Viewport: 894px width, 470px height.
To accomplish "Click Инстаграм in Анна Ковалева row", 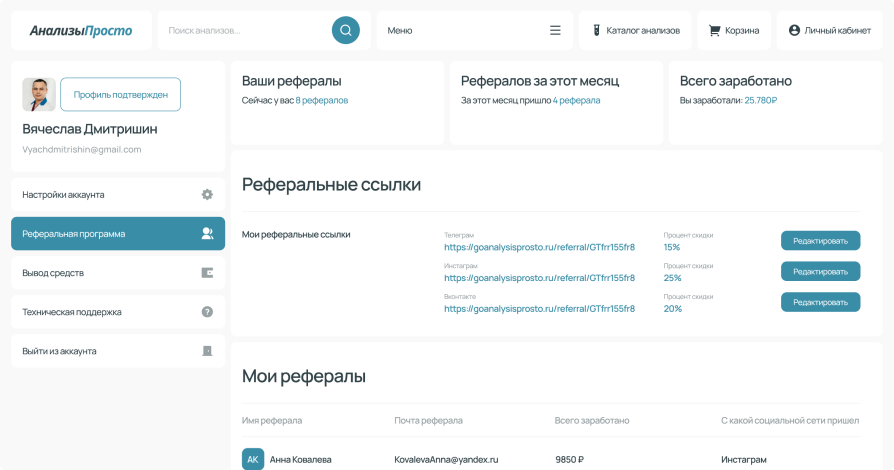I will pos(743,459).
